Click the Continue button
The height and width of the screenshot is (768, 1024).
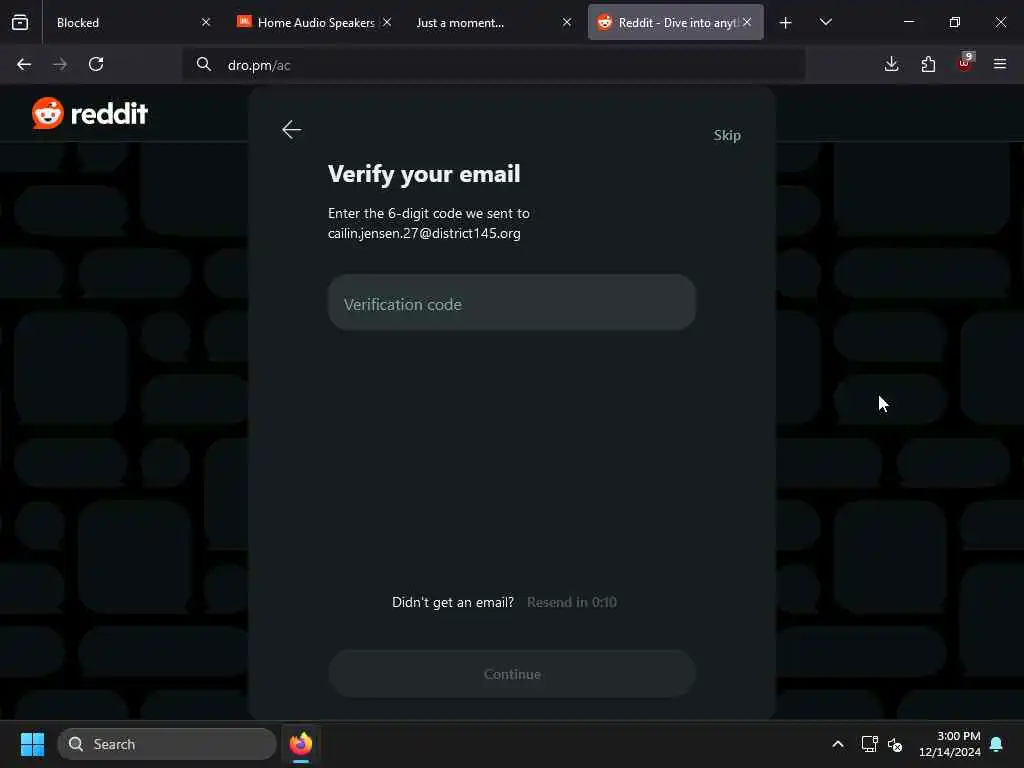(512, 673)
